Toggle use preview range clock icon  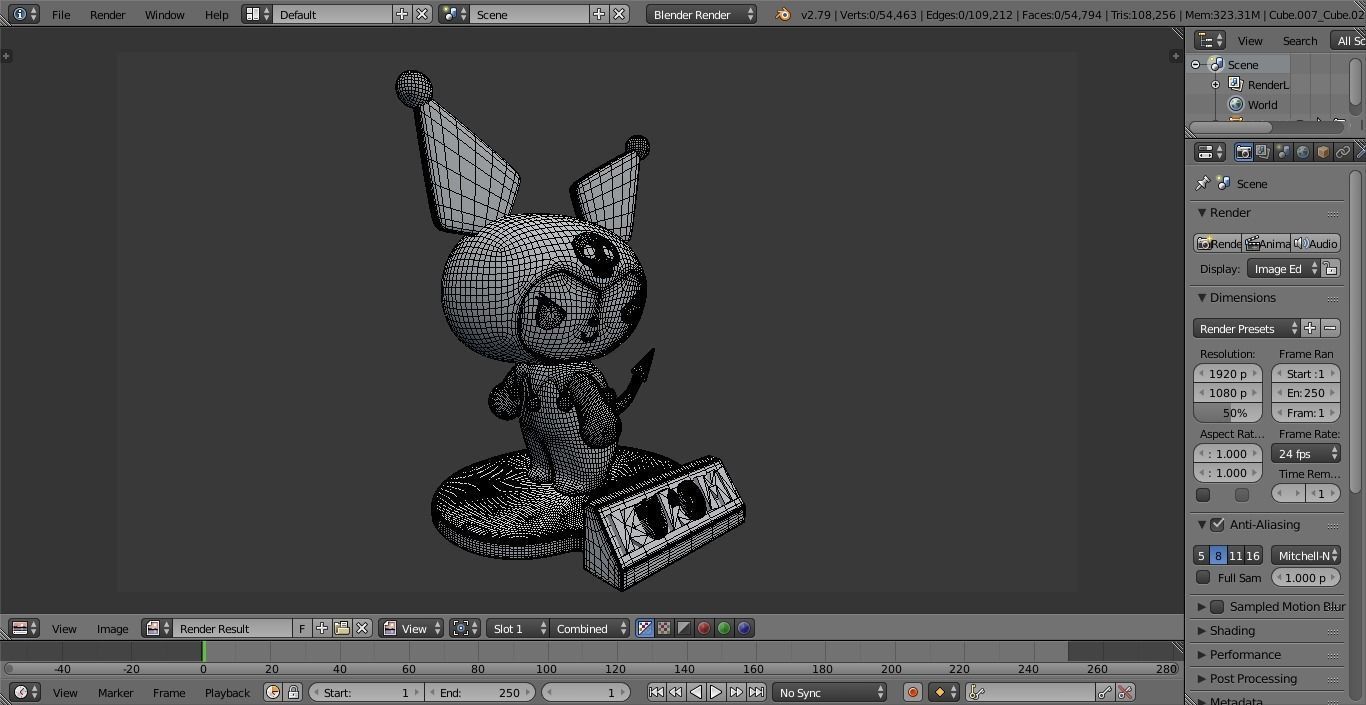click(273, 692)
